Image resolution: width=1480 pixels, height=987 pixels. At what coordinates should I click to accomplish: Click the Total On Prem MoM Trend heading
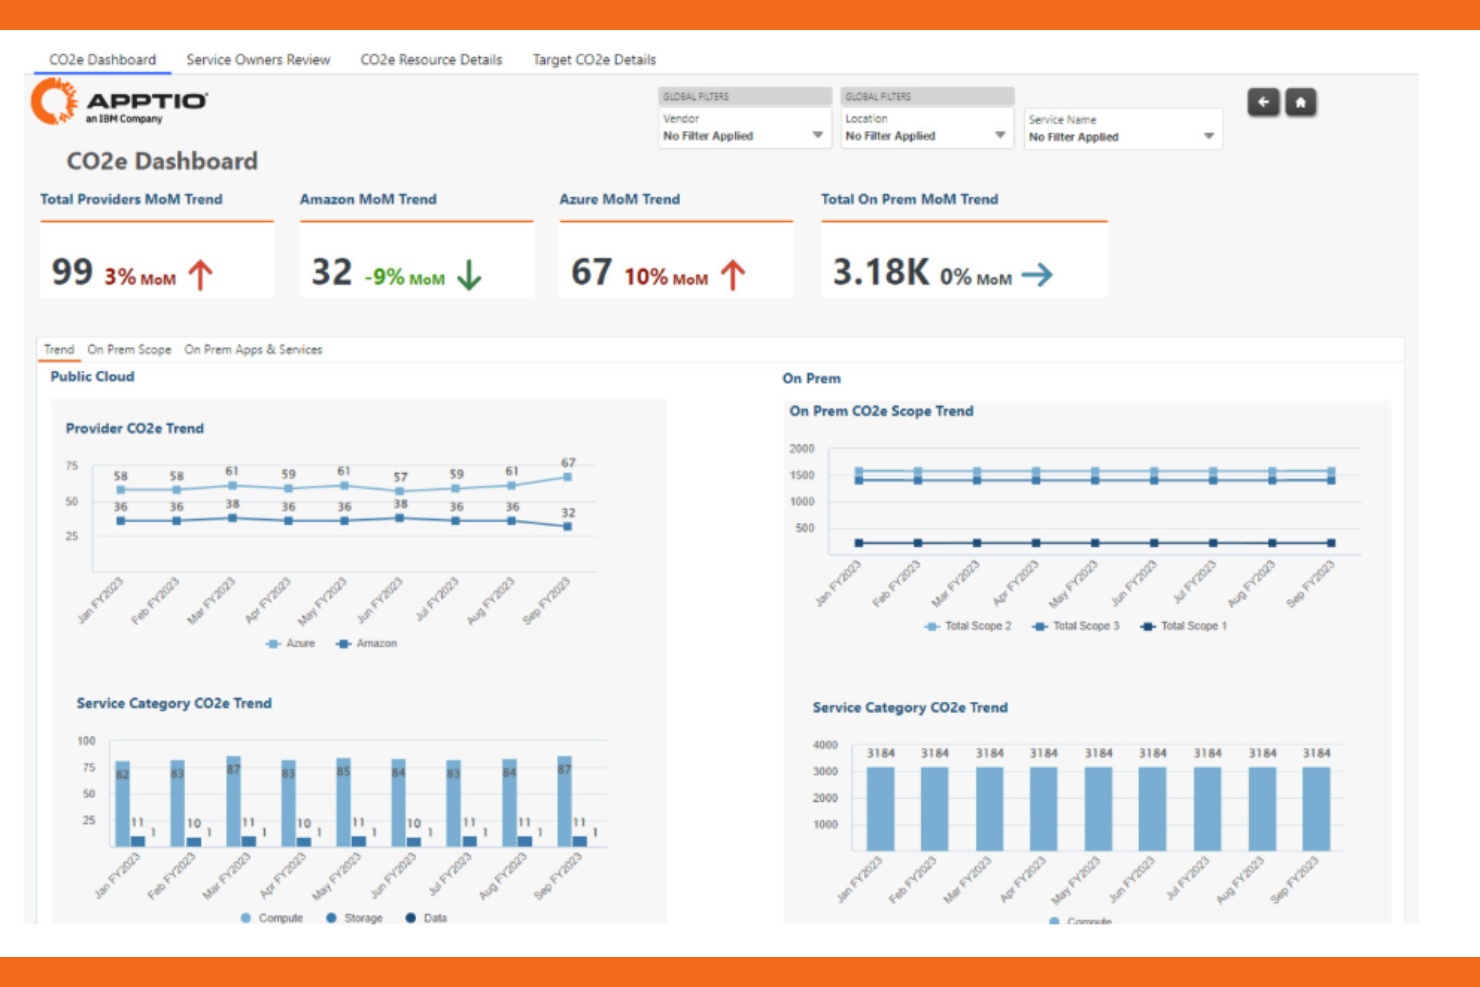click(909, 199)
